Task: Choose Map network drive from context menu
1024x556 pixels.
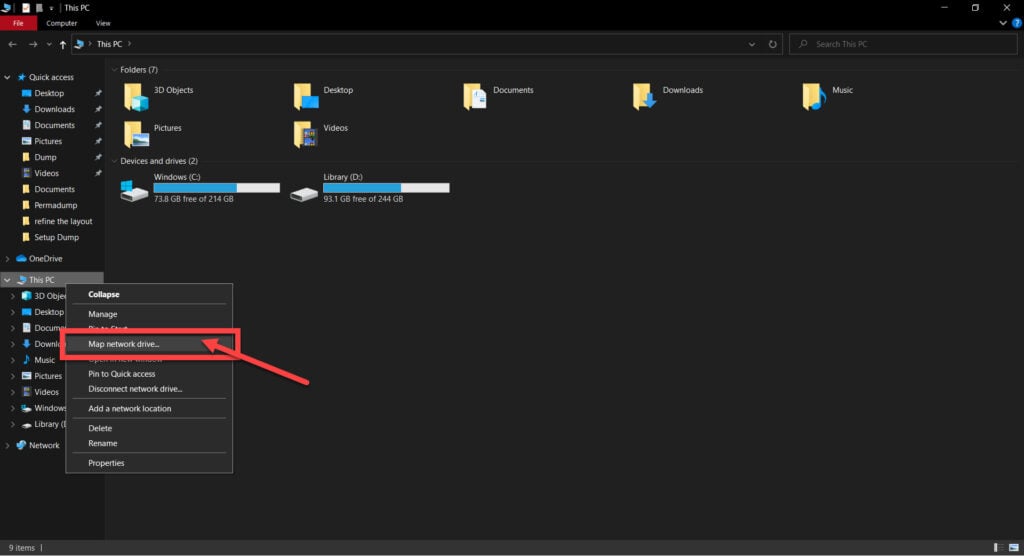Action: pos(123,344)
